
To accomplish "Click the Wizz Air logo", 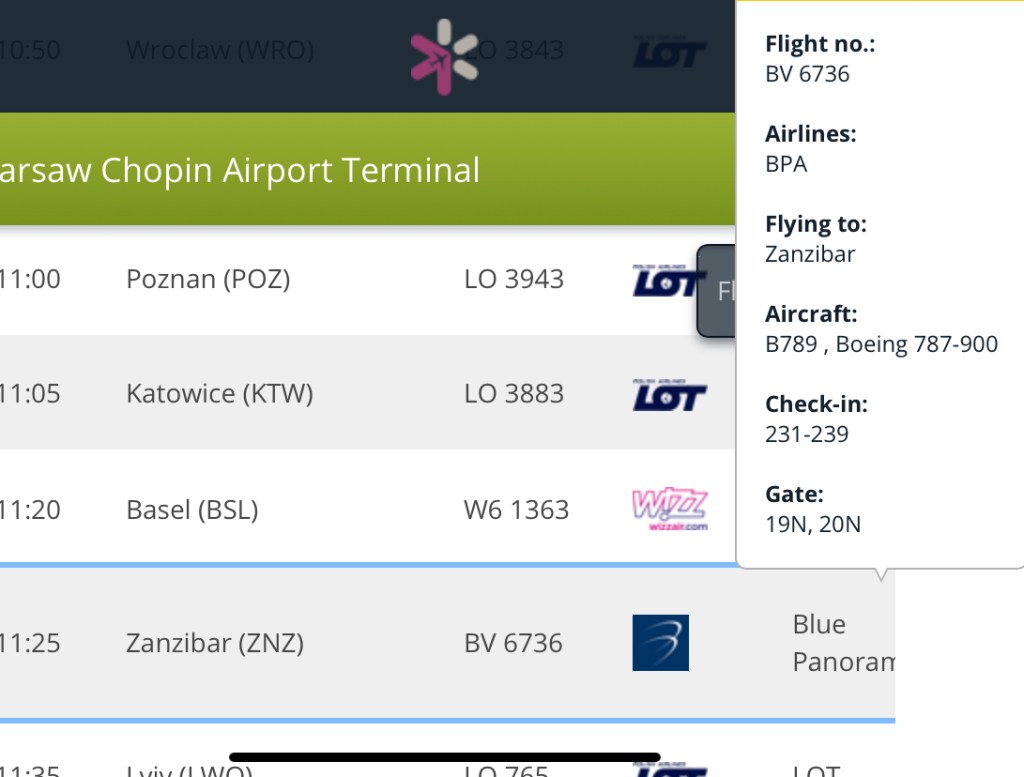I will [x=669, y=509].
